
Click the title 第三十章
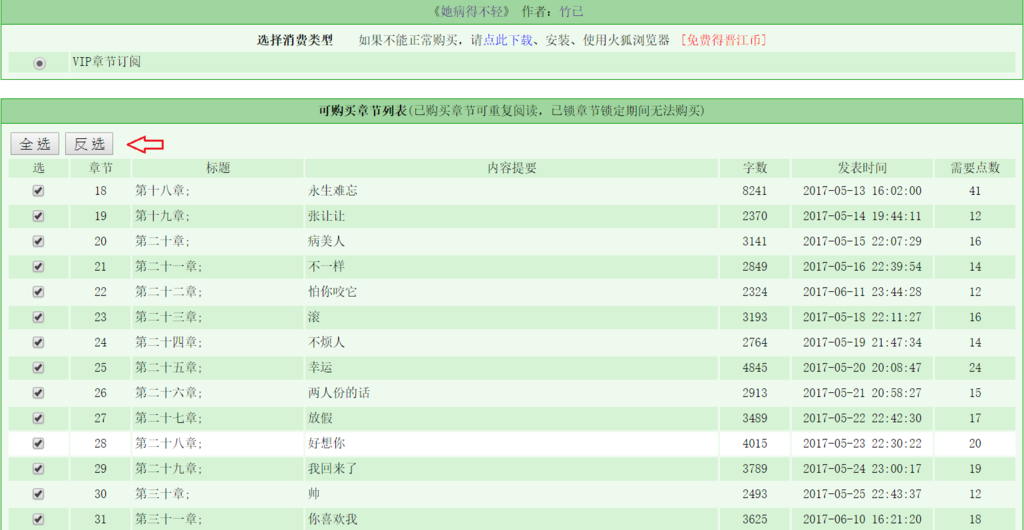pyautogui.click(x=162, y=494)
